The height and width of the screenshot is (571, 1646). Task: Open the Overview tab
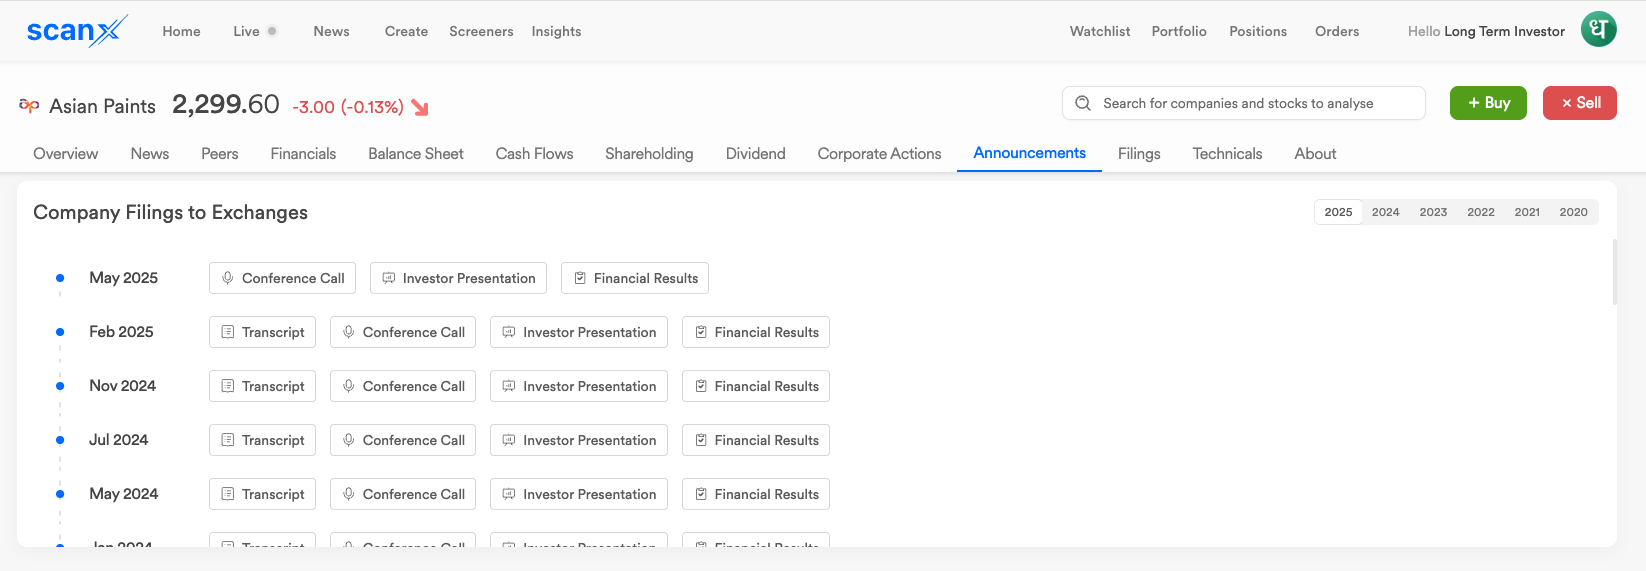tap(66, 154)
